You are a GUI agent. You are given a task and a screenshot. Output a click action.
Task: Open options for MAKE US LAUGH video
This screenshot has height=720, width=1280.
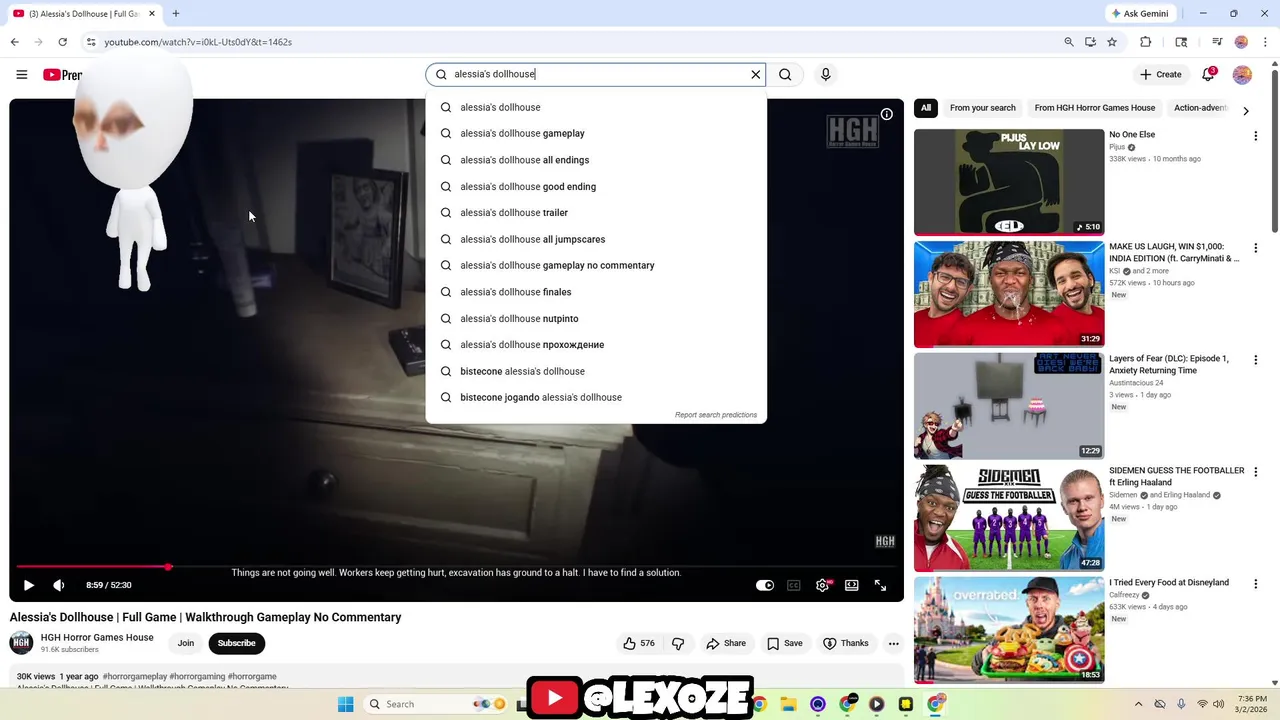click(1256, 248)
